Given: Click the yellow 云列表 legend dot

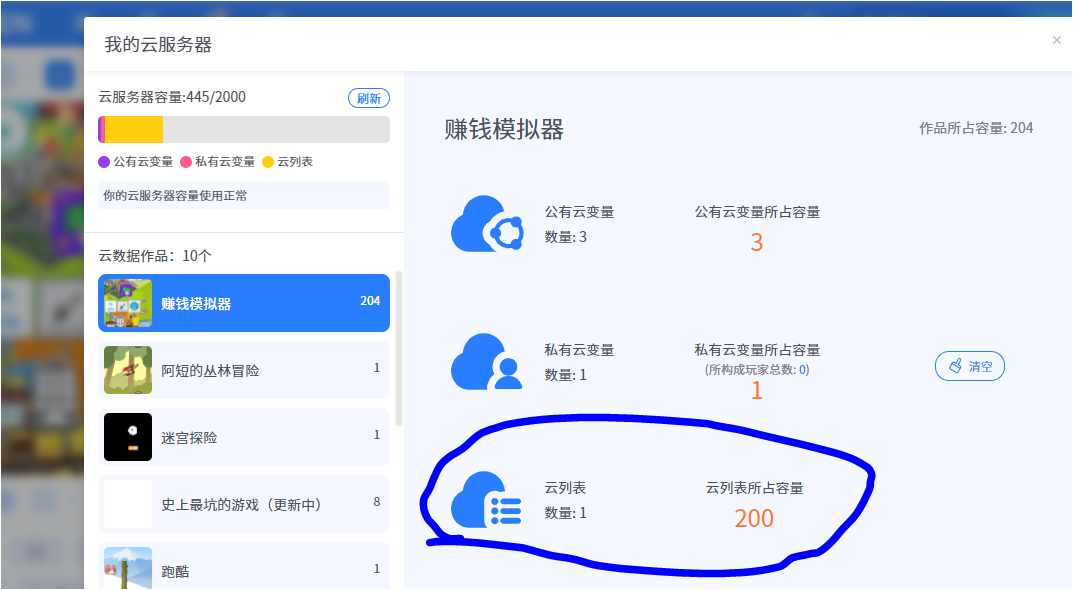Looking at the screenshot, I should click(x=268, y=162).
